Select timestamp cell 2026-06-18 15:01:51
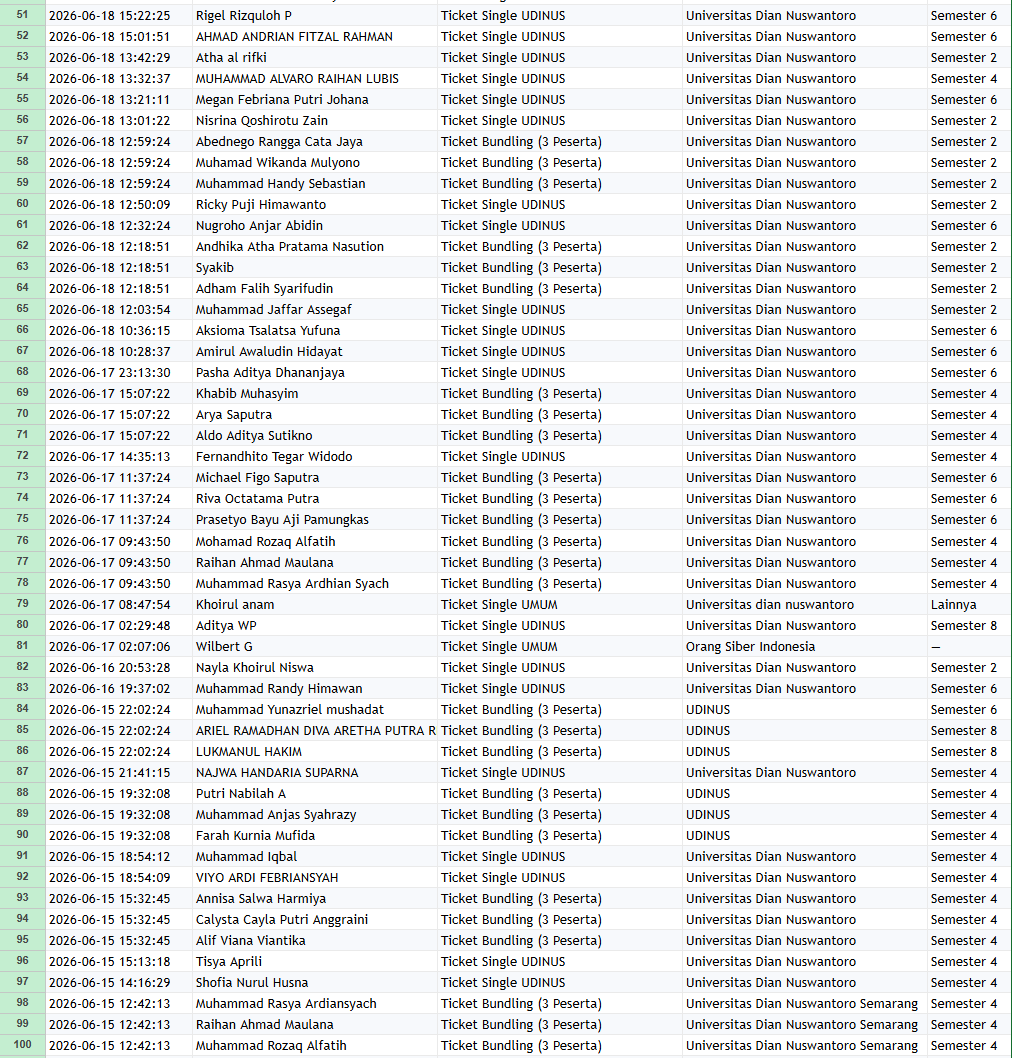 119,36
